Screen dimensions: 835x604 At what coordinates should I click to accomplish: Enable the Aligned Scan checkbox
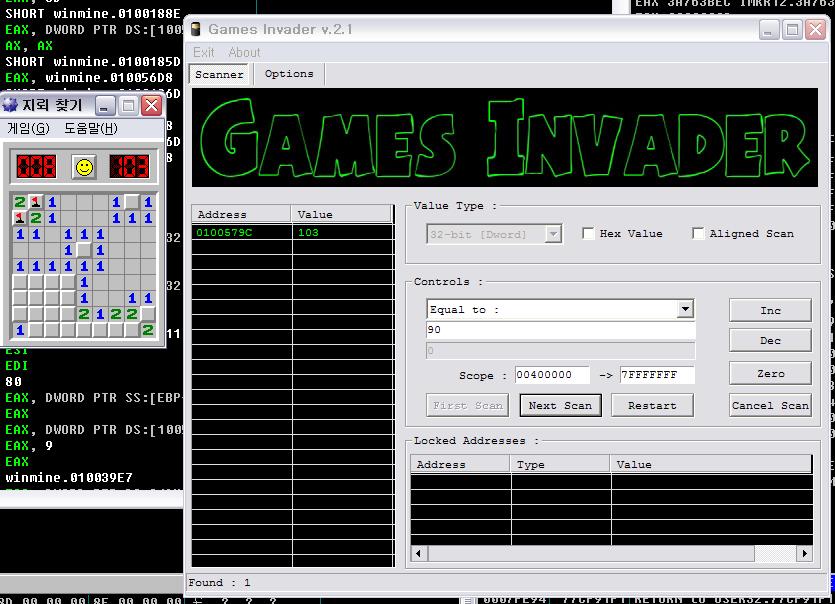(x=698, y=233)
